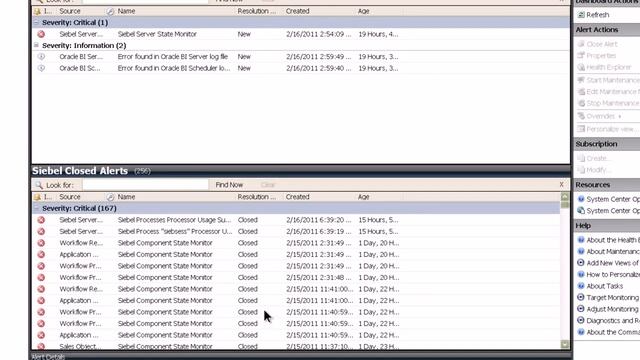This screenshot has height=360, width=640.
Task: Collapse the Severity: Critical (167) group
Action: pyautogui.click(x=36, y=208)
